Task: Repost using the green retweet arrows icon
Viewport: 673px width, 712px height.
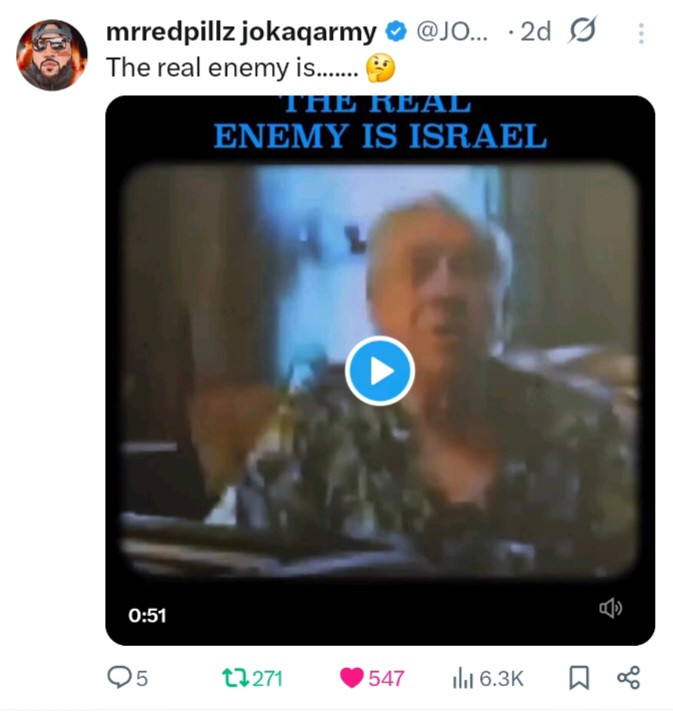Action: (x=235, y=678)
